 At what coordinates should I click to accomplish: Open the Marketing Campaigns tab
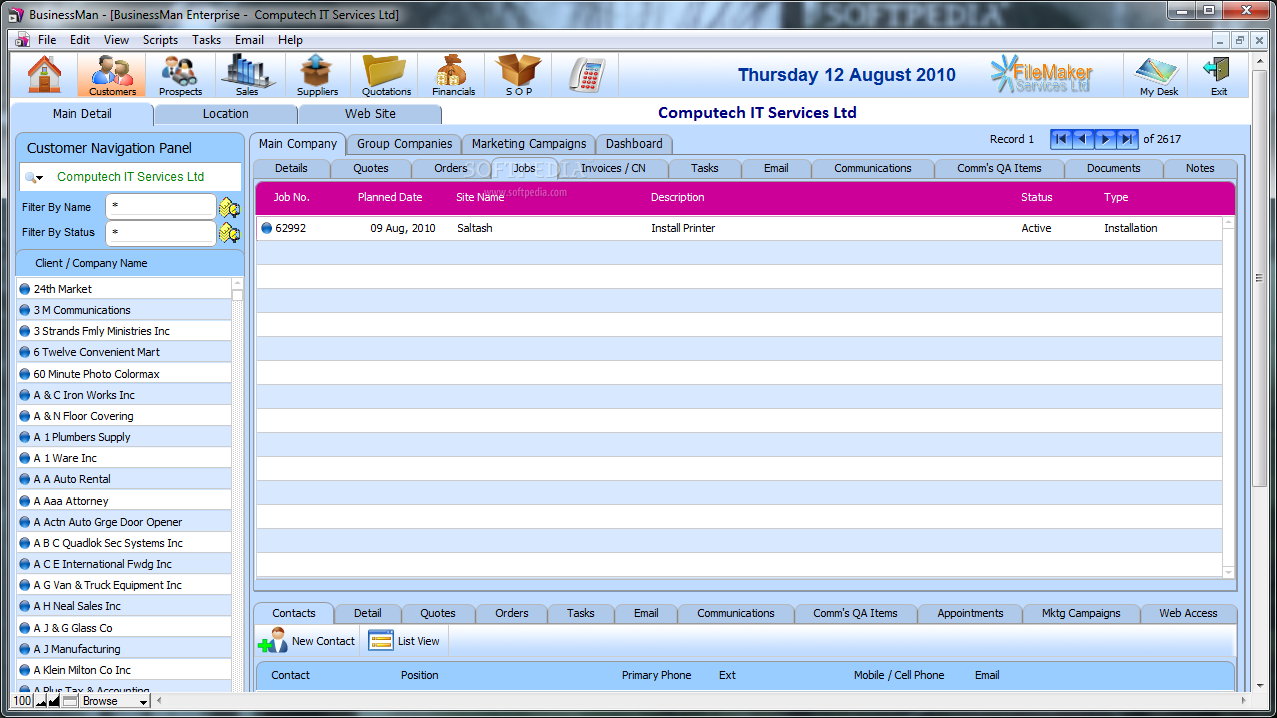tap(529, 144)
